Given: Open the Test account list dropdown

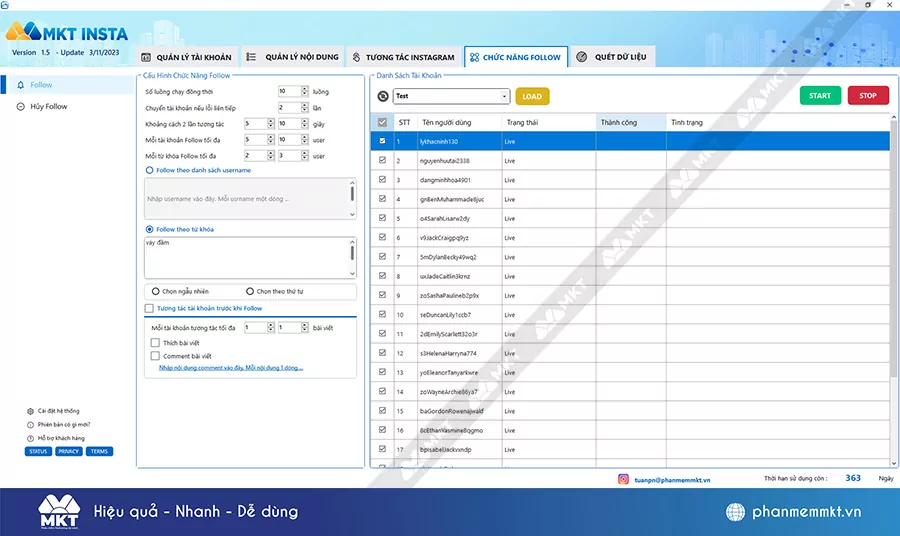Looking at the screenshot, I should (504, 96).
